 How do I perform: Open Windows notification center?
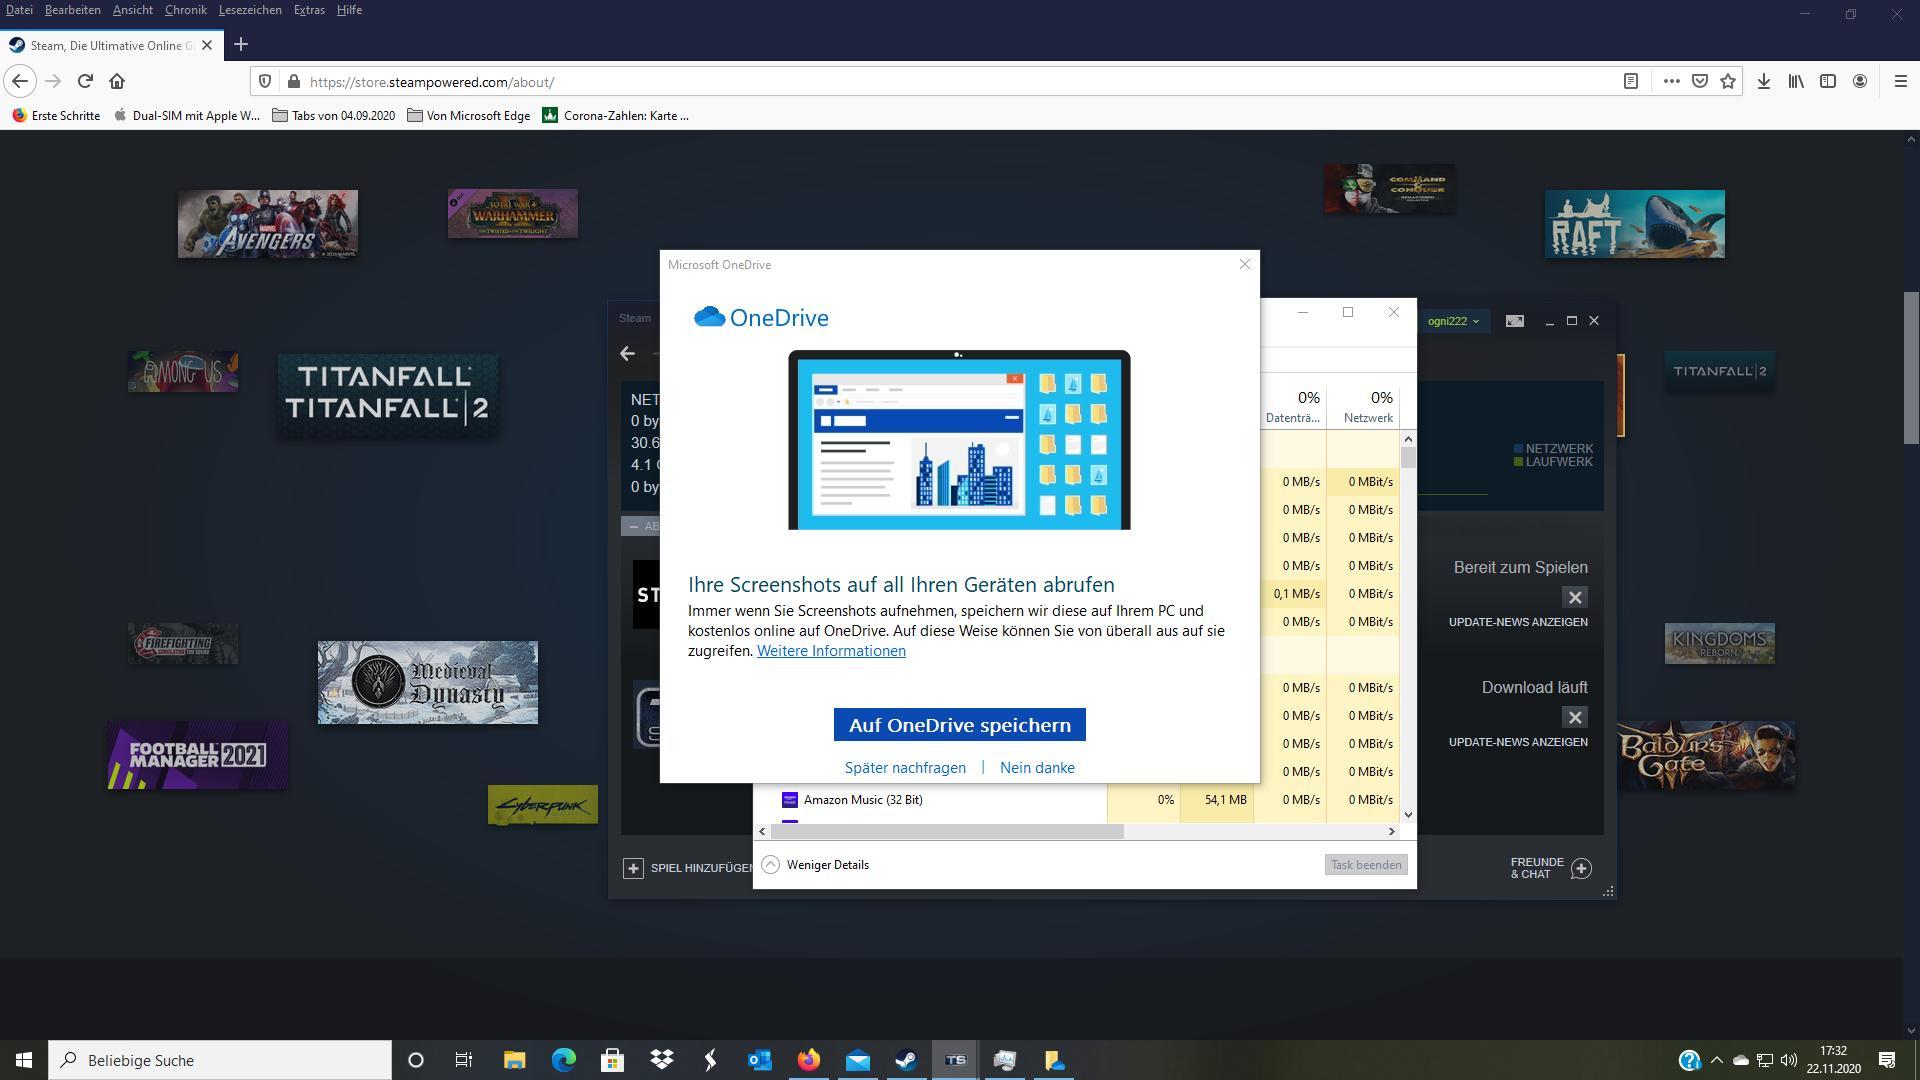[1887, 1060]
